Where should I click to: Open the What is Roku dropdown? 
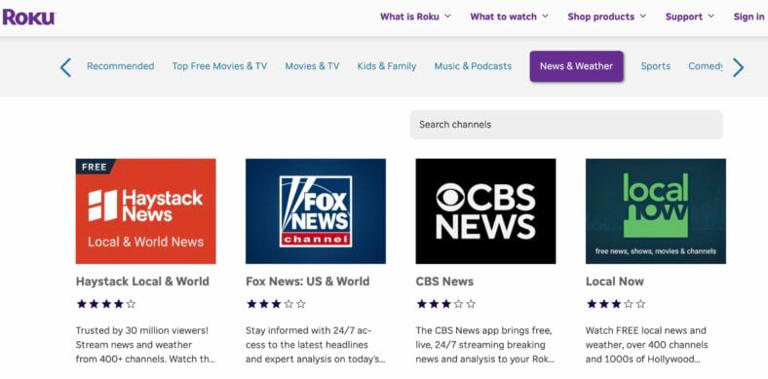click(x=415, y=17)
